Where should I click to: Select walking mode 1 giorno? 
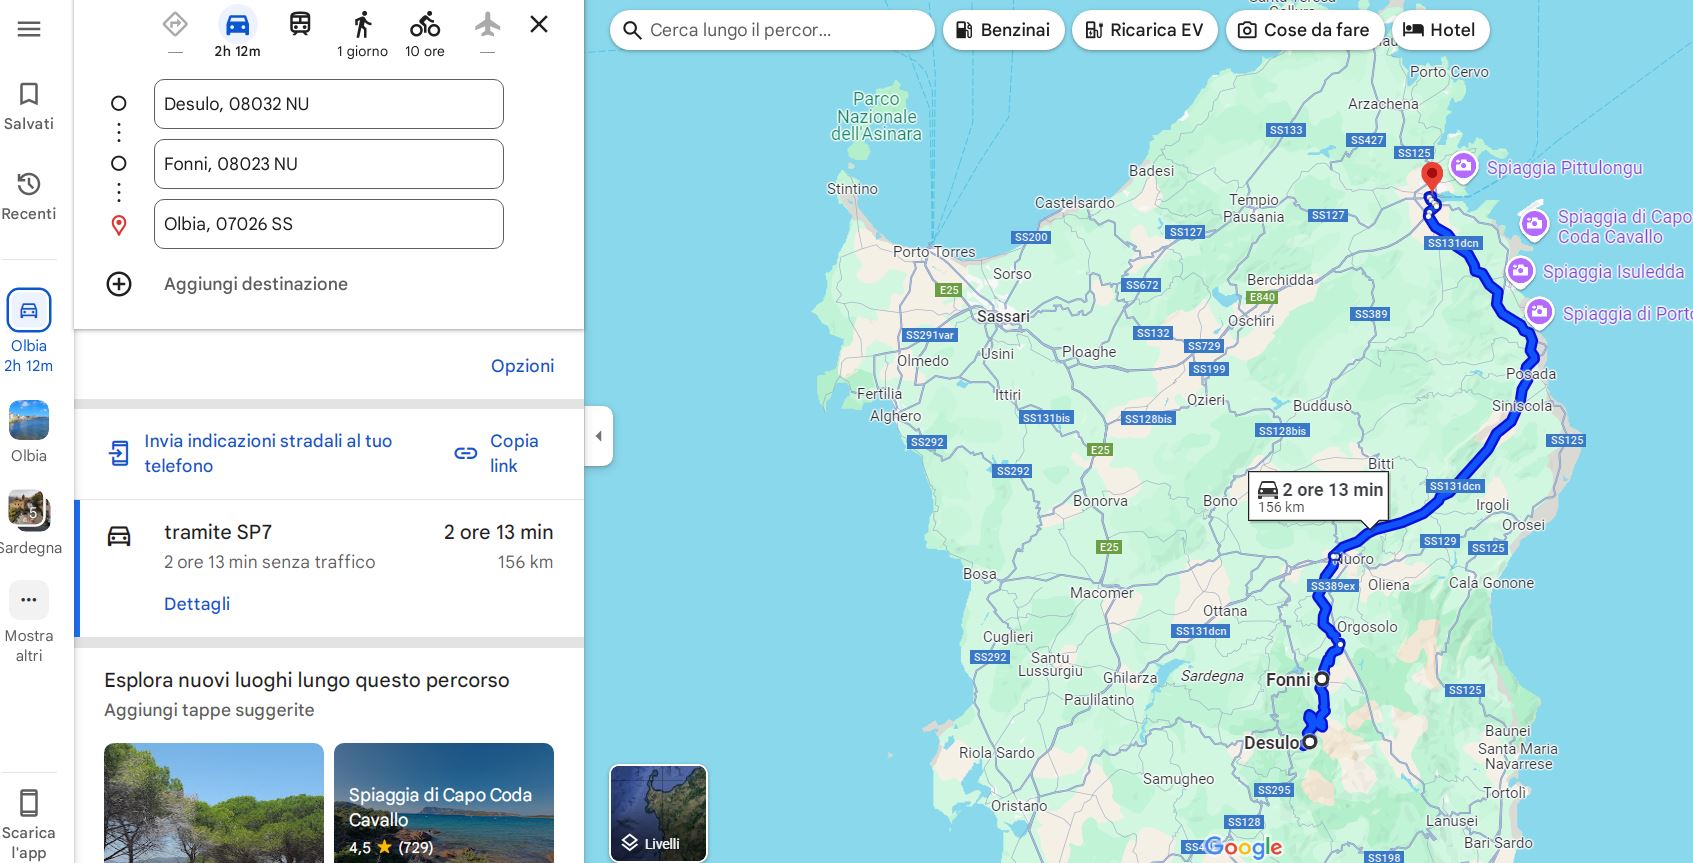(362, 33)
